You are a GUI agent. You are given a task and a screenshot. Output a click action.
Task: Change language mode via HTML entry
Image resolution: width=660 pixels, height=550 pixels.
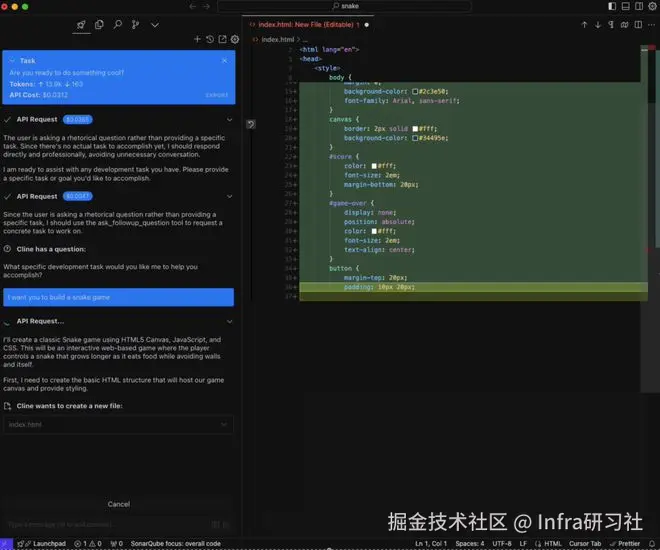coord(548,544)
